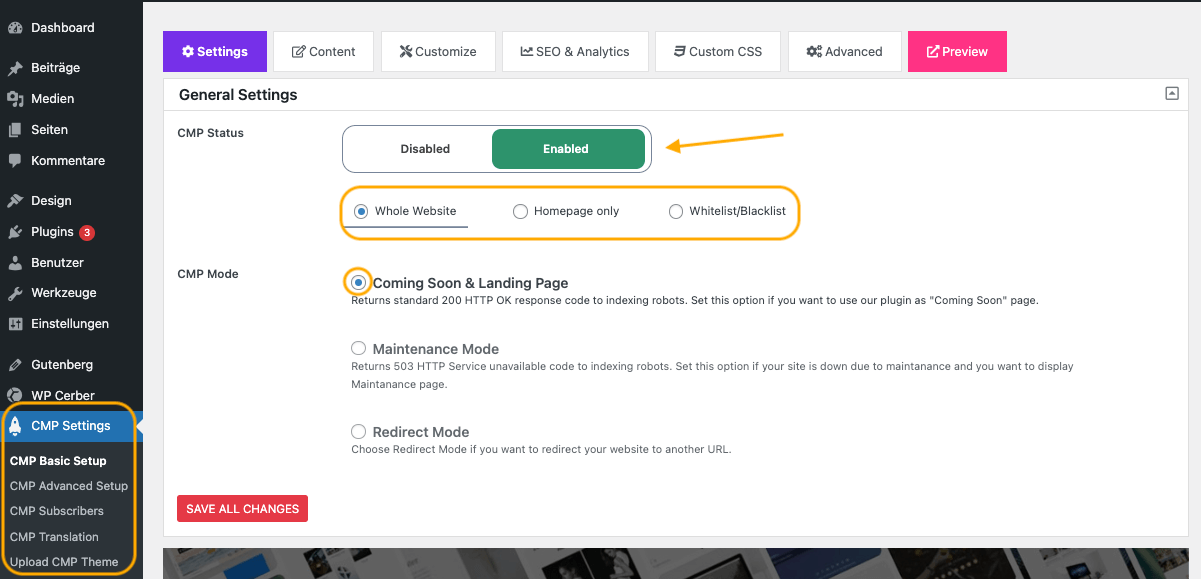Click the Design paintbrush icon
The height and width of the screenshot is (579, 1201).
coord(15,201)
